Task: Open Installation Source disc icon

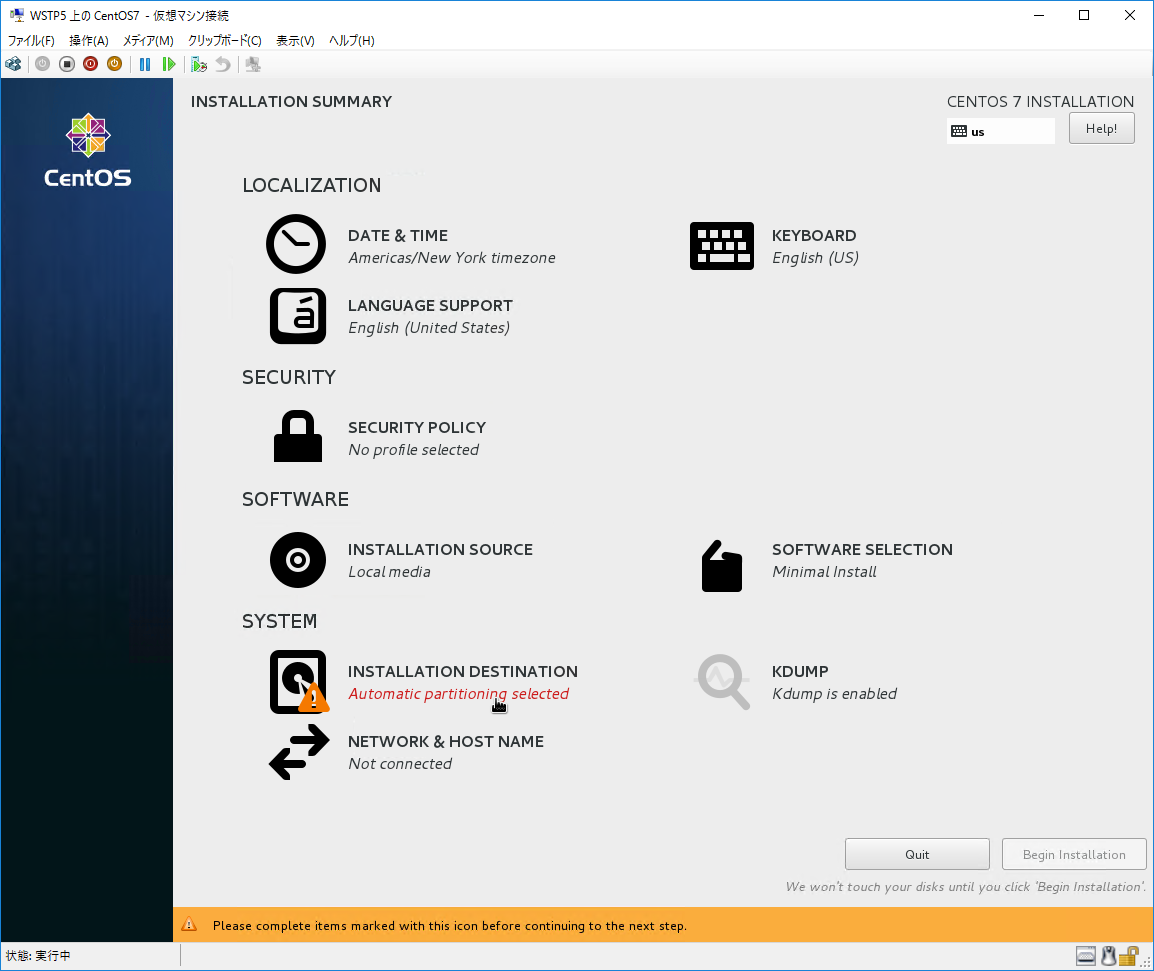Action: 298,560
